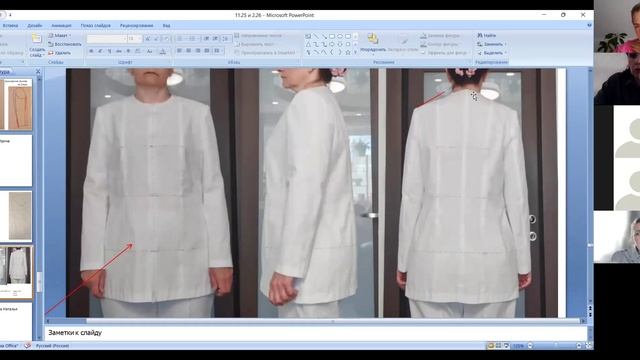Open the font name combo box
Viewport: 640px width, 360px height.
tap(107, 39)
